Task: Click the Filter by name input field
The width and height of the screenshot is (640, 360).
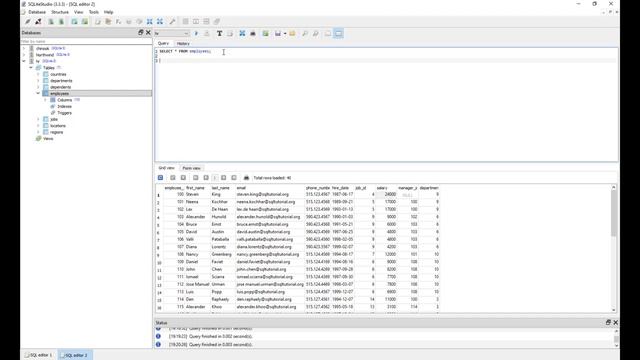Action: click(x=86, y=41)
